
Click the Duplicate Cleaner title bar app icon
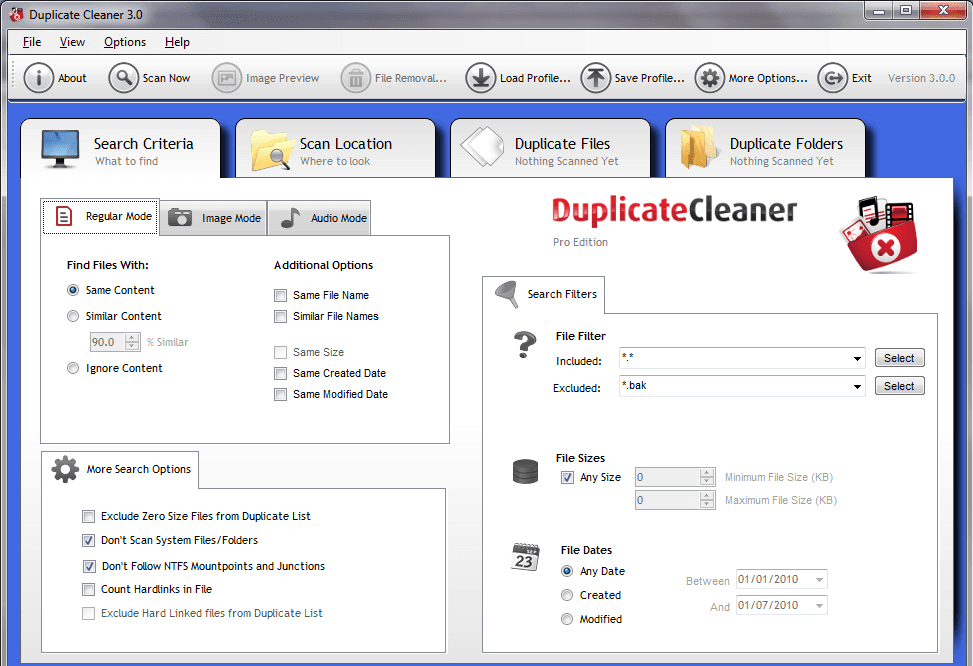[16, 14]
